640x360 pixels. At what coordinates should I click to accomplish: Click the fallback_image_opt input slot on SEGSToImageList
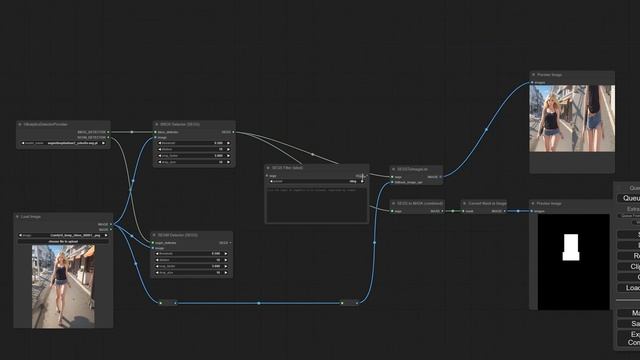point(392,182)
